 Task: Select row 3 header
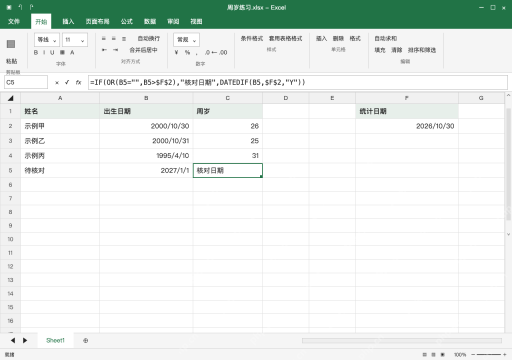(10, 141)
